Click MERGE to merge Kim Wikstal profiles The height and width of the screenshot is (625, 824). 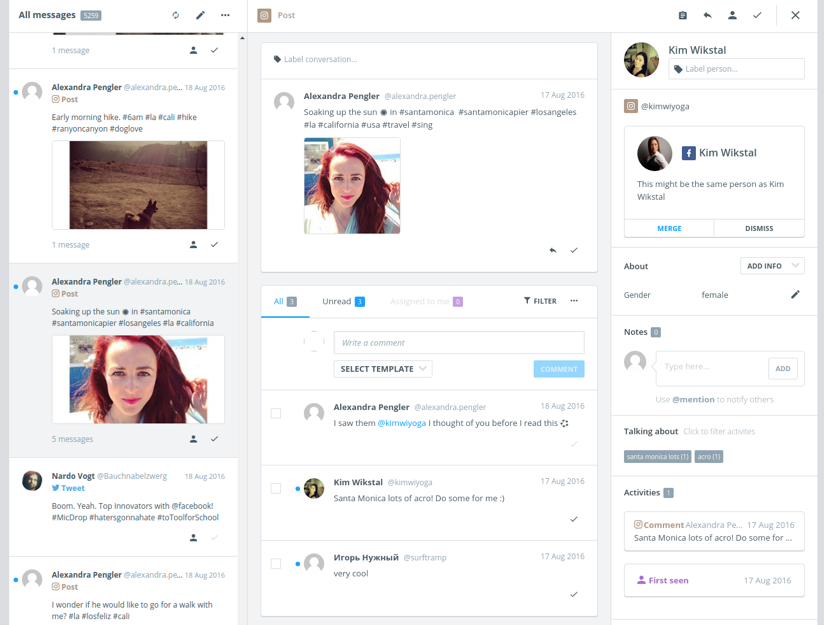[x=669, y=228]
